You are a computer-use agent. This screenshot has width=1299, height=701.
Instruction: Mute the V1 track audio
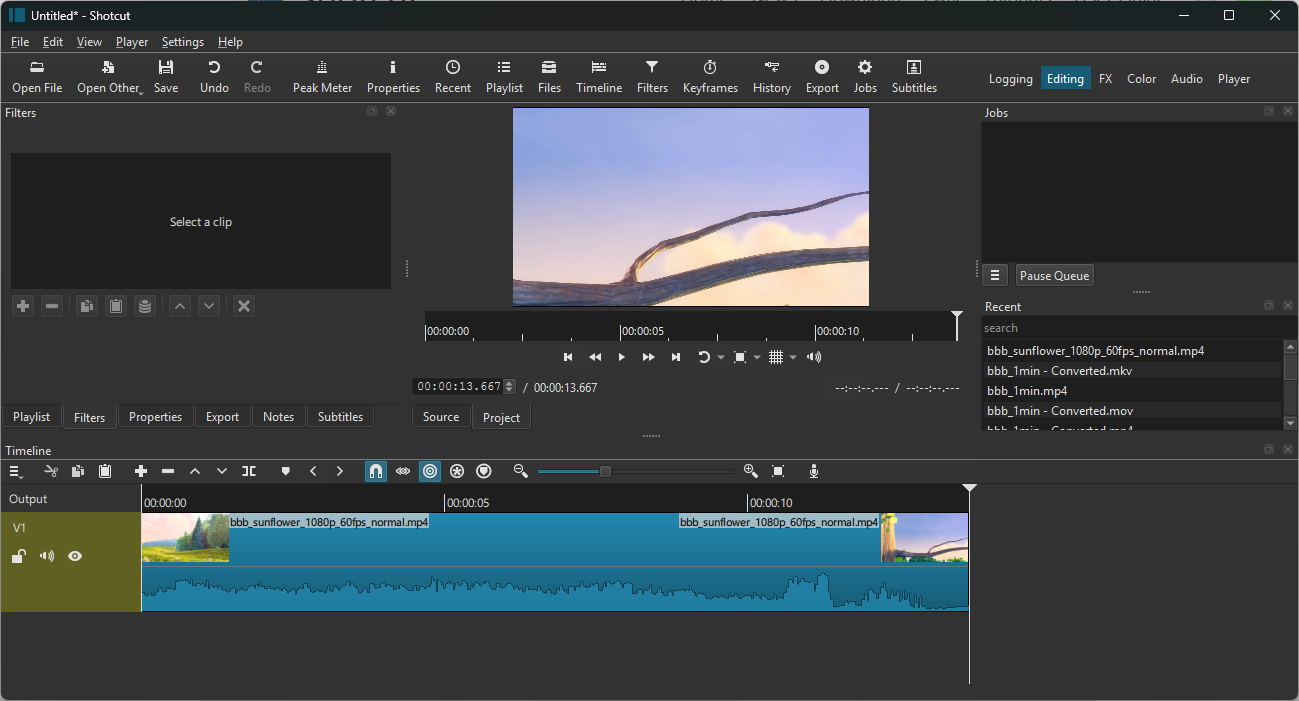coord(47,556)
